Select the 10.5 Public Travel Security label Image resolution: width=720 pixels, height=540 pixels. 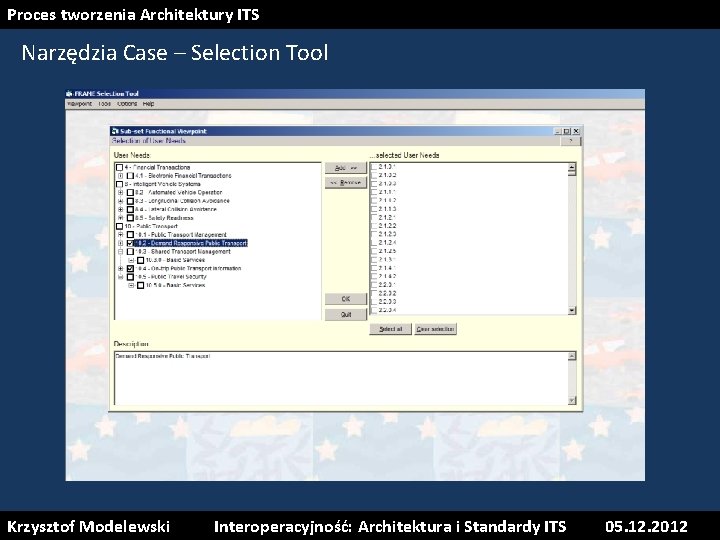coord(171,277)
